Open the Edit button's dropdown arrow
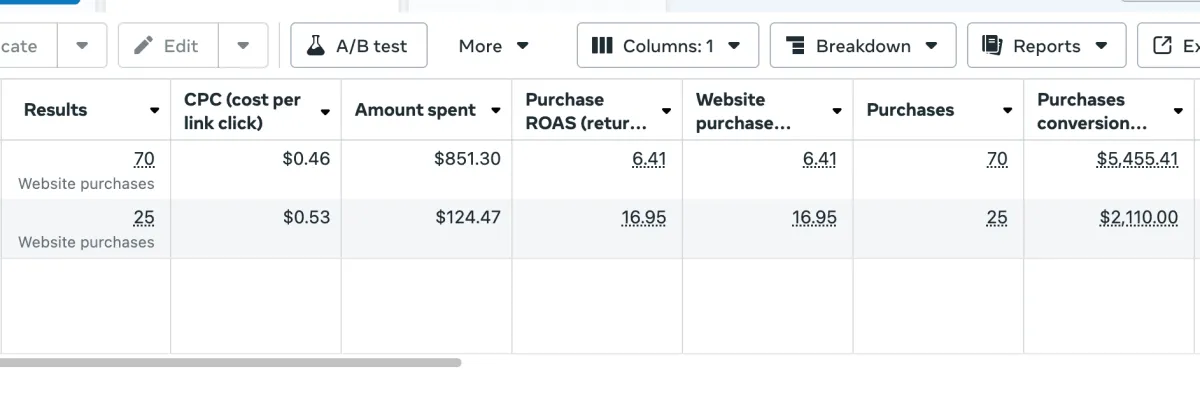1200x411 pixels. [x=242, y=46]
